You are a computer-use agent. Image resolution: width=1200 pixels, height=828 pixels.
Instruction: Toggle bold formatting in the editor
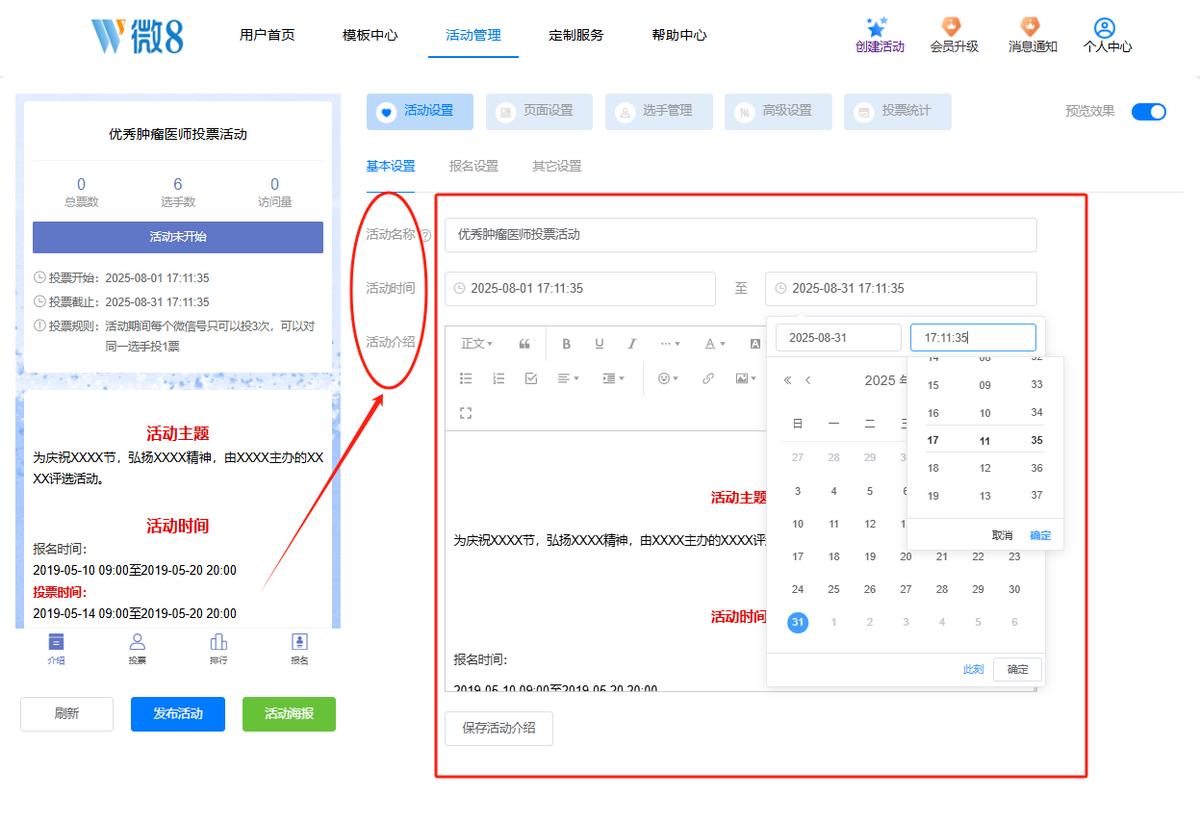(566, 344)
